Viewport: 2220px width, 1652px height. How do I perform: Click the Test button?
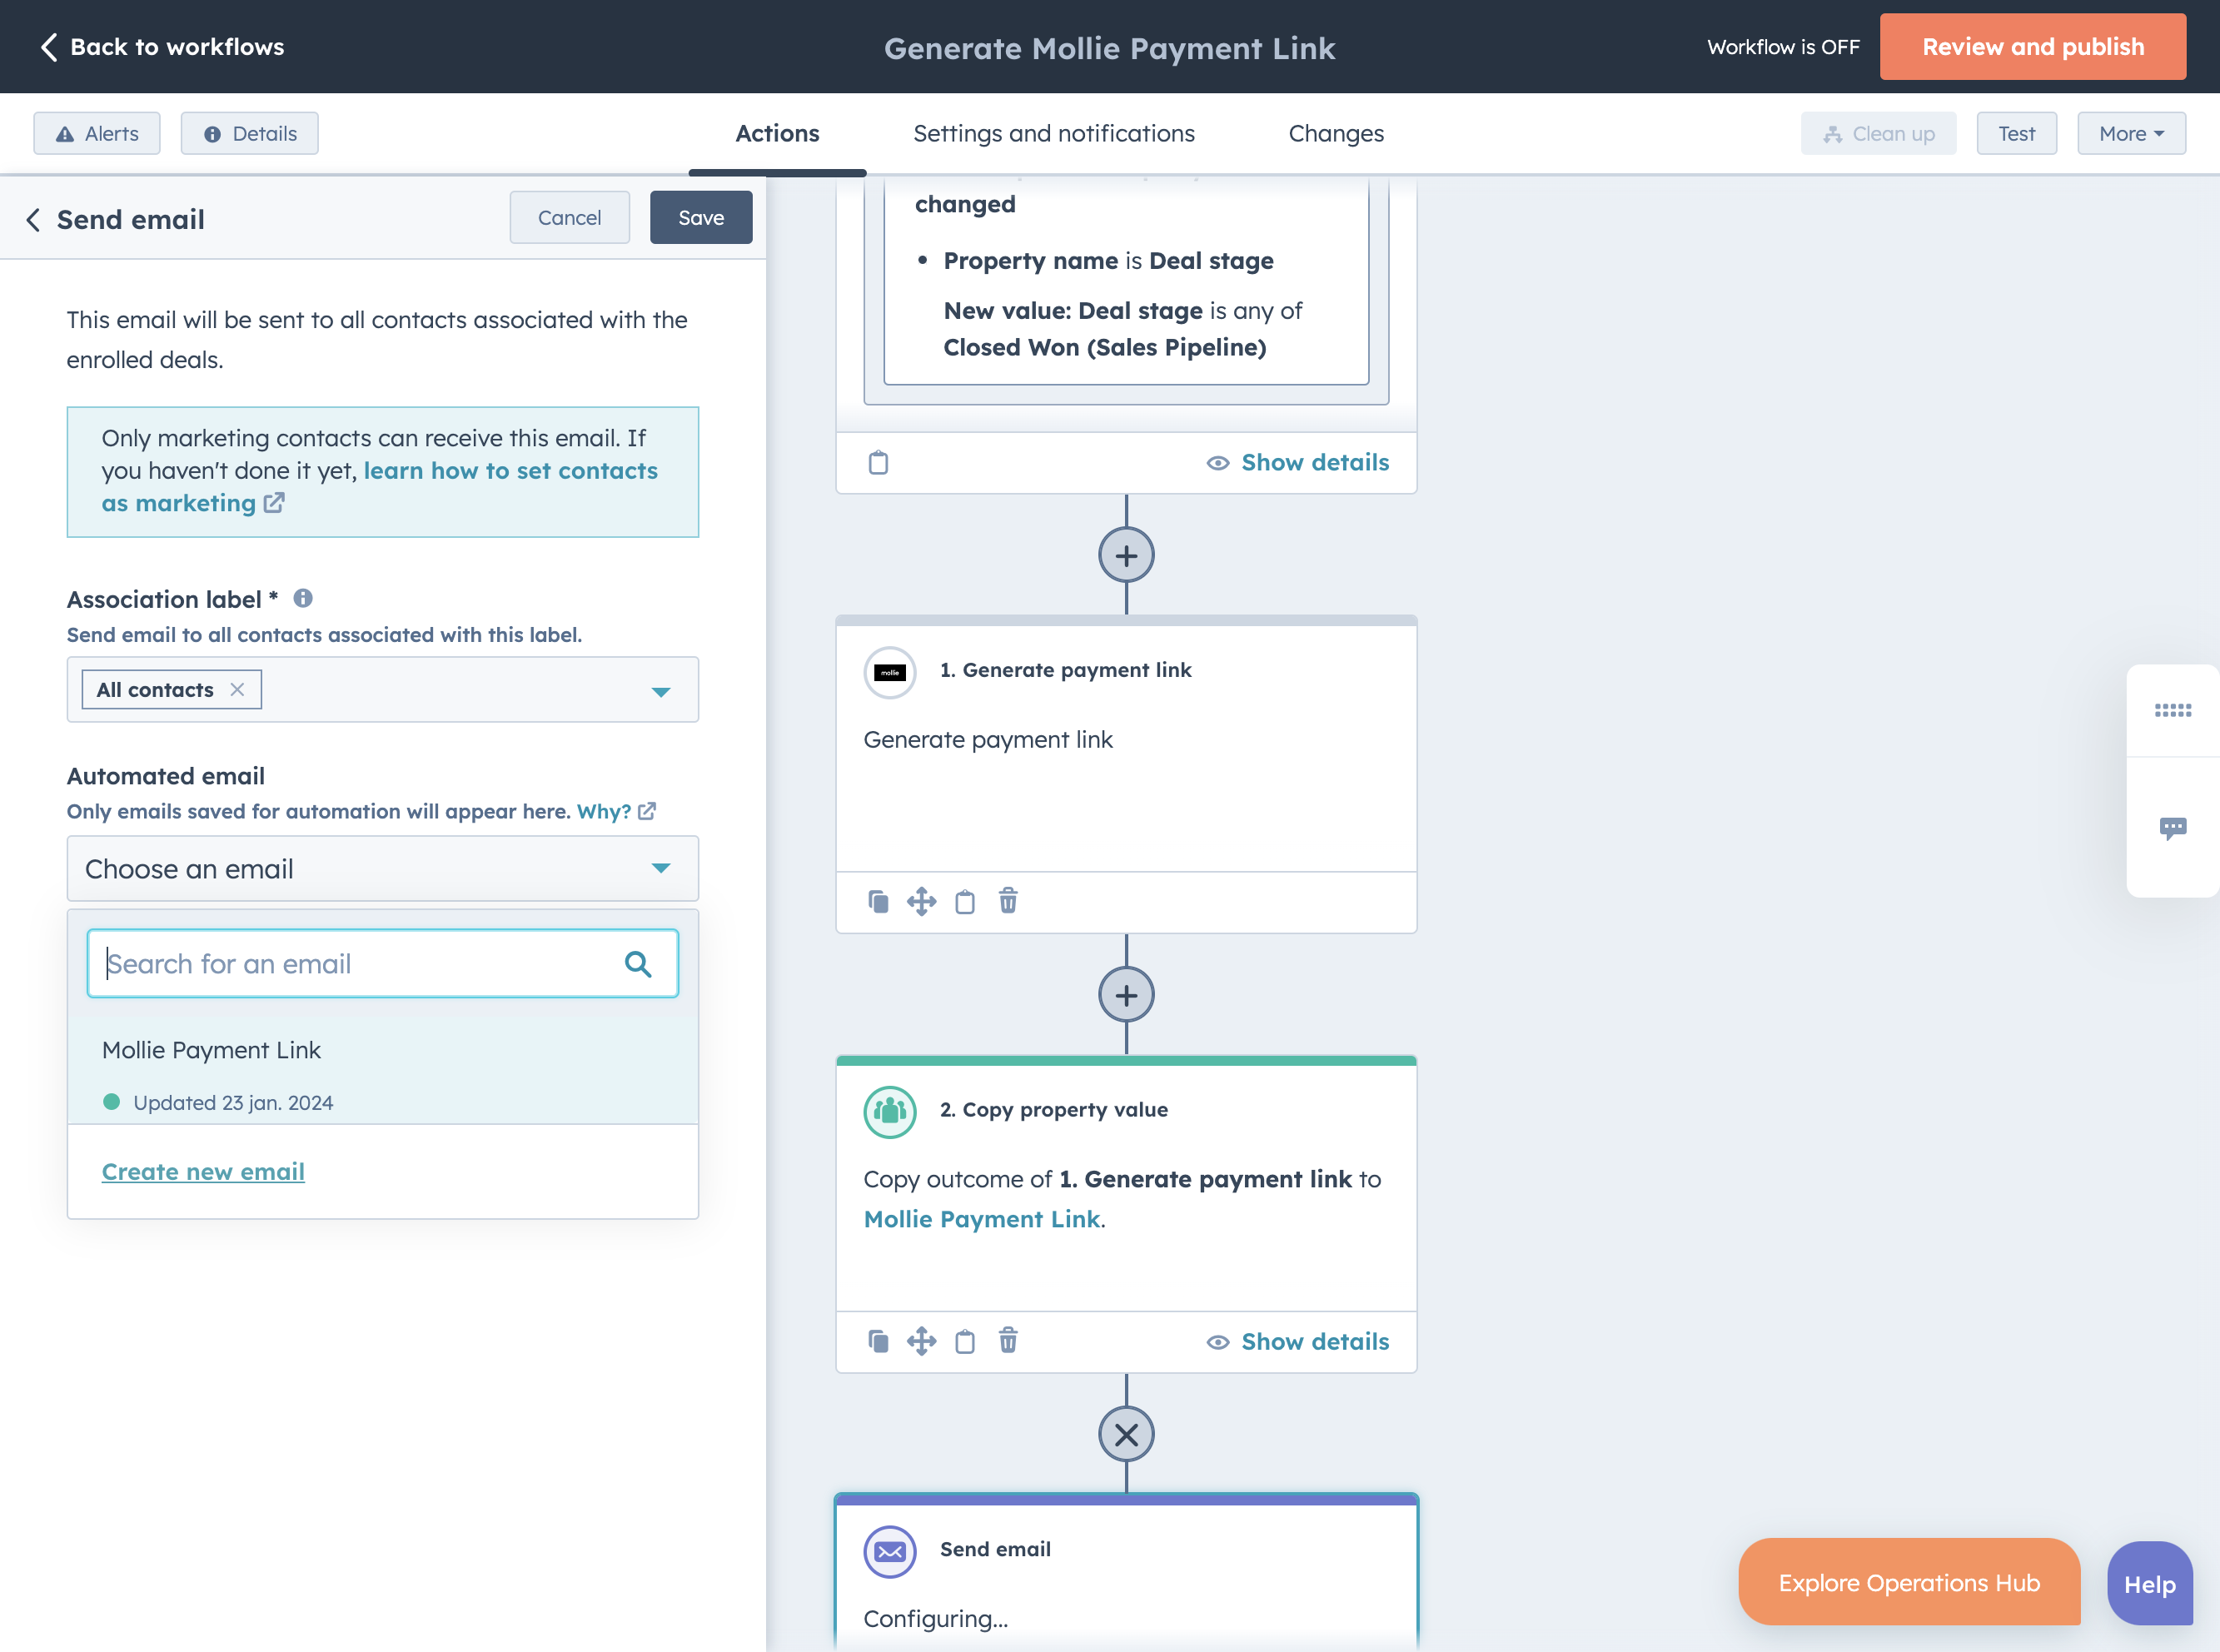pos(2016,133)
